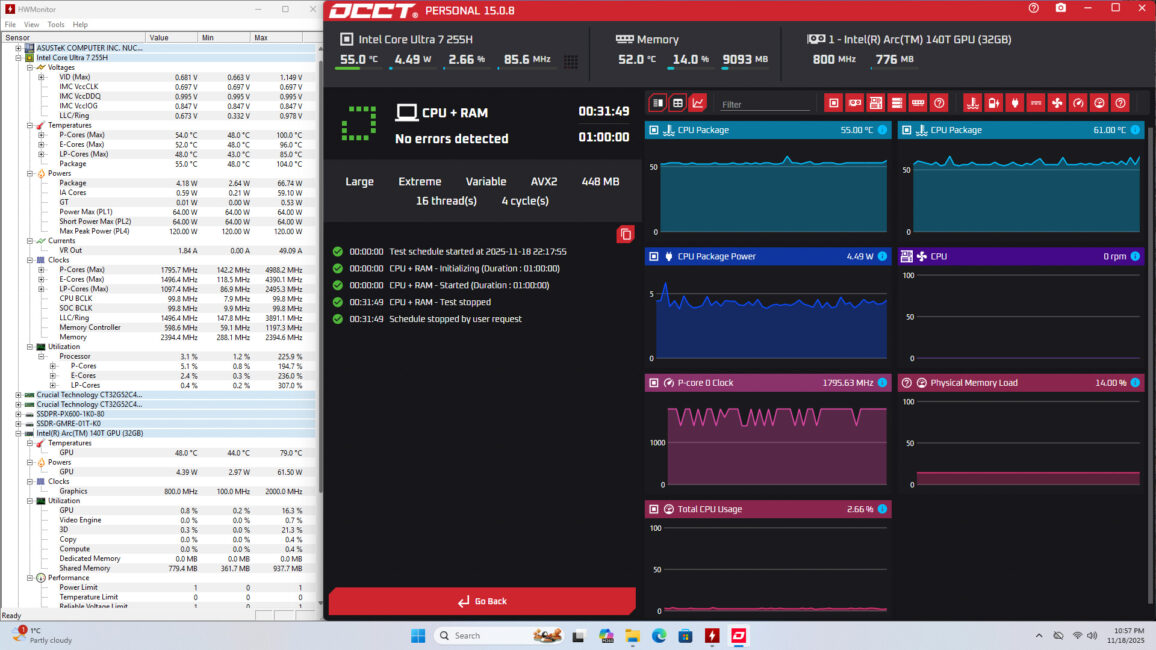Collapse the Currents group in HWMonitor
1156x650 pixels.
[30, 240]
